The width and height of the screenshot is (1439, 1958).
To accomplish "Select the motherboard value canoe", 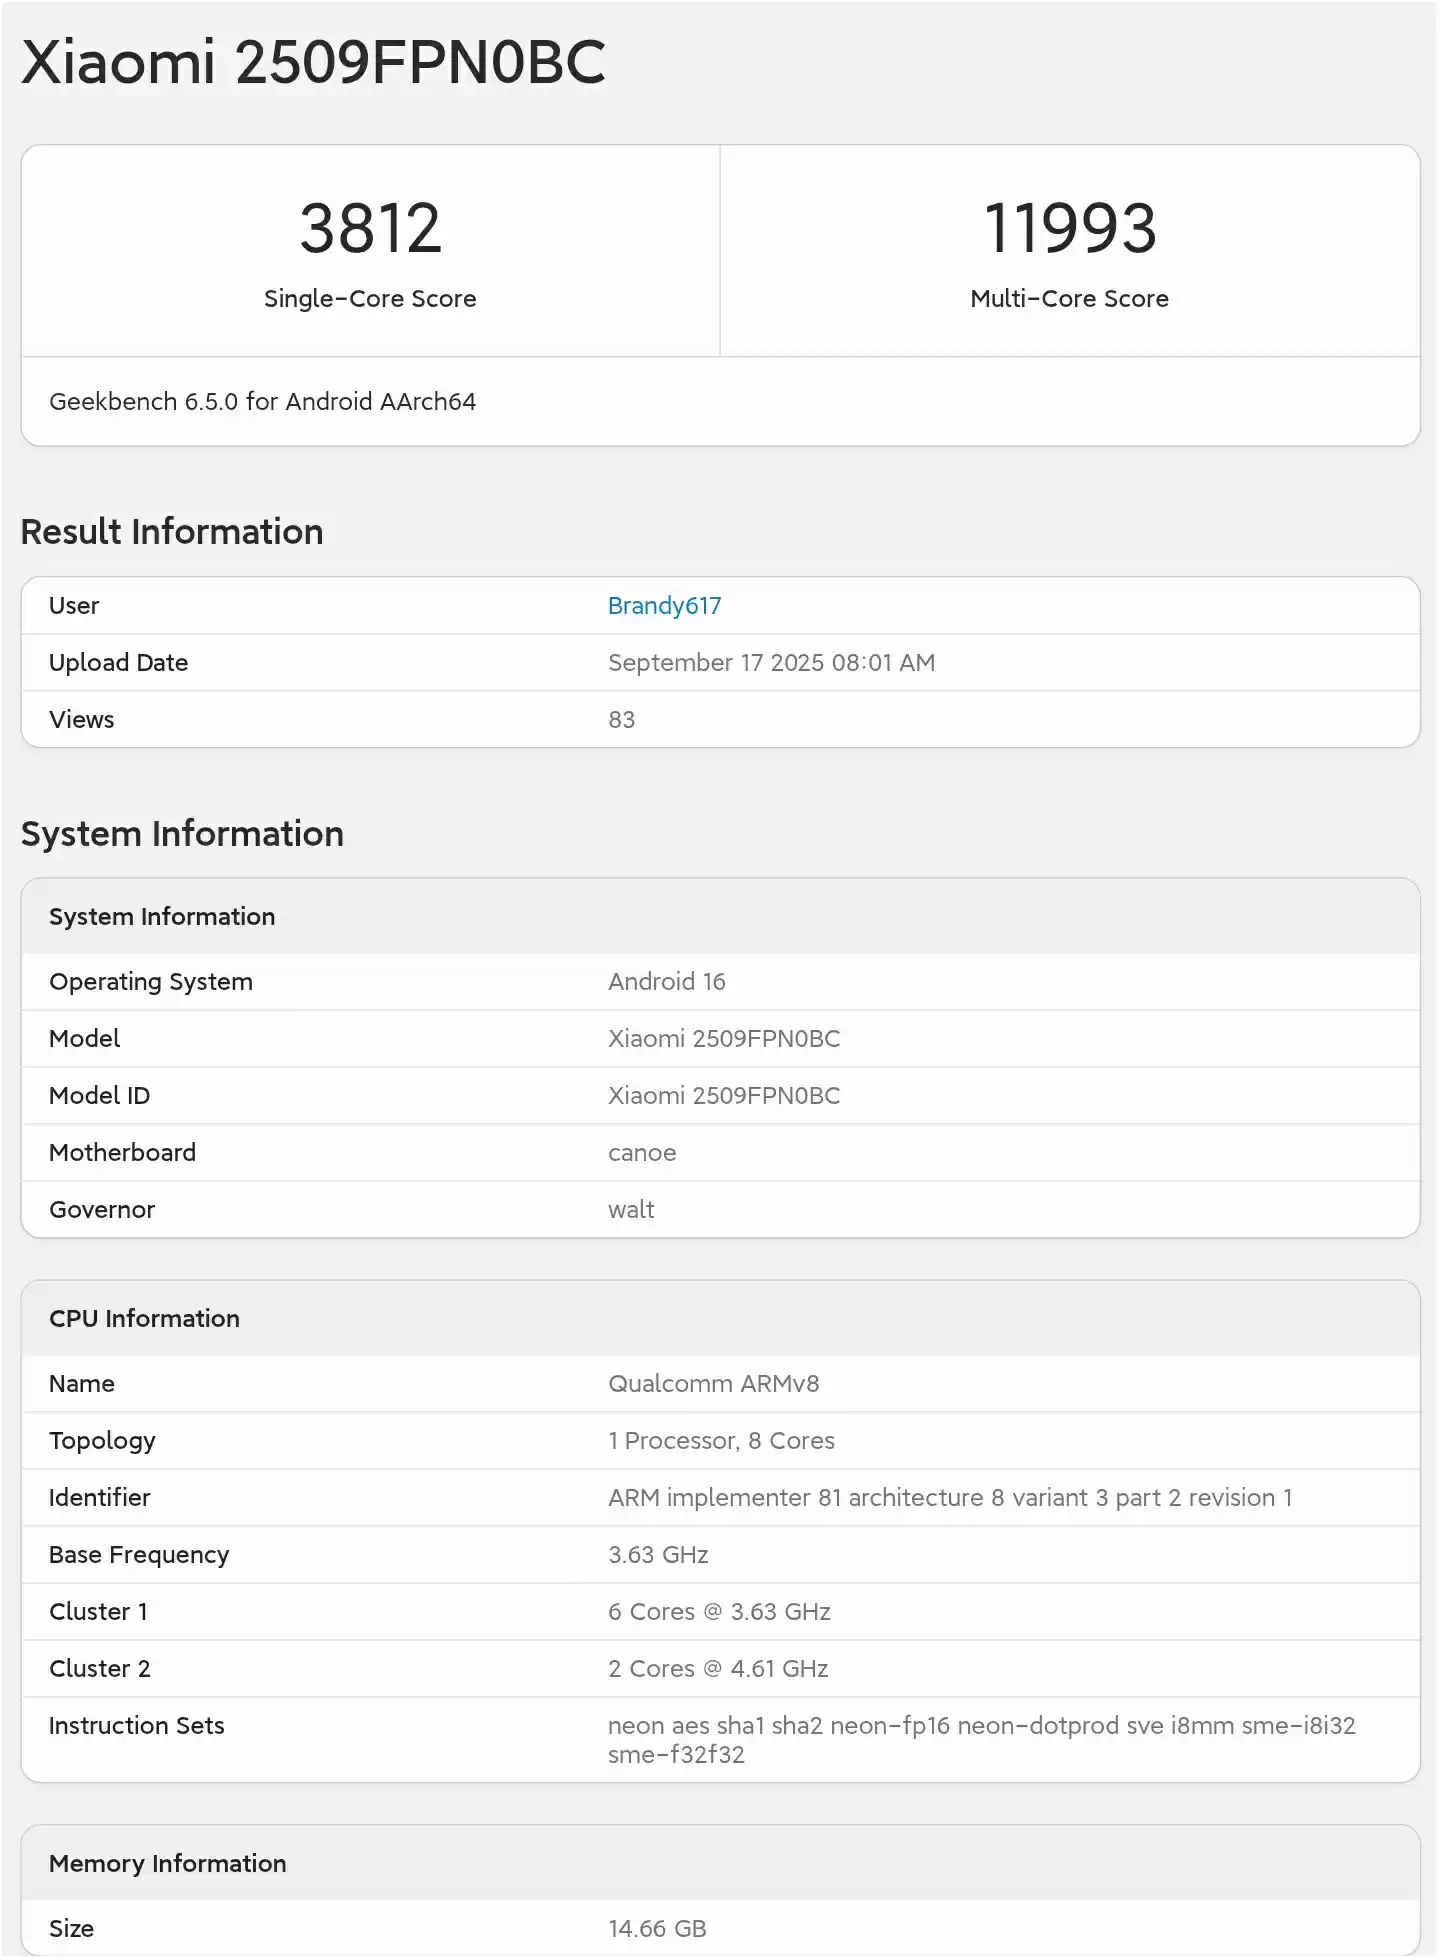I will [641, 1153].
